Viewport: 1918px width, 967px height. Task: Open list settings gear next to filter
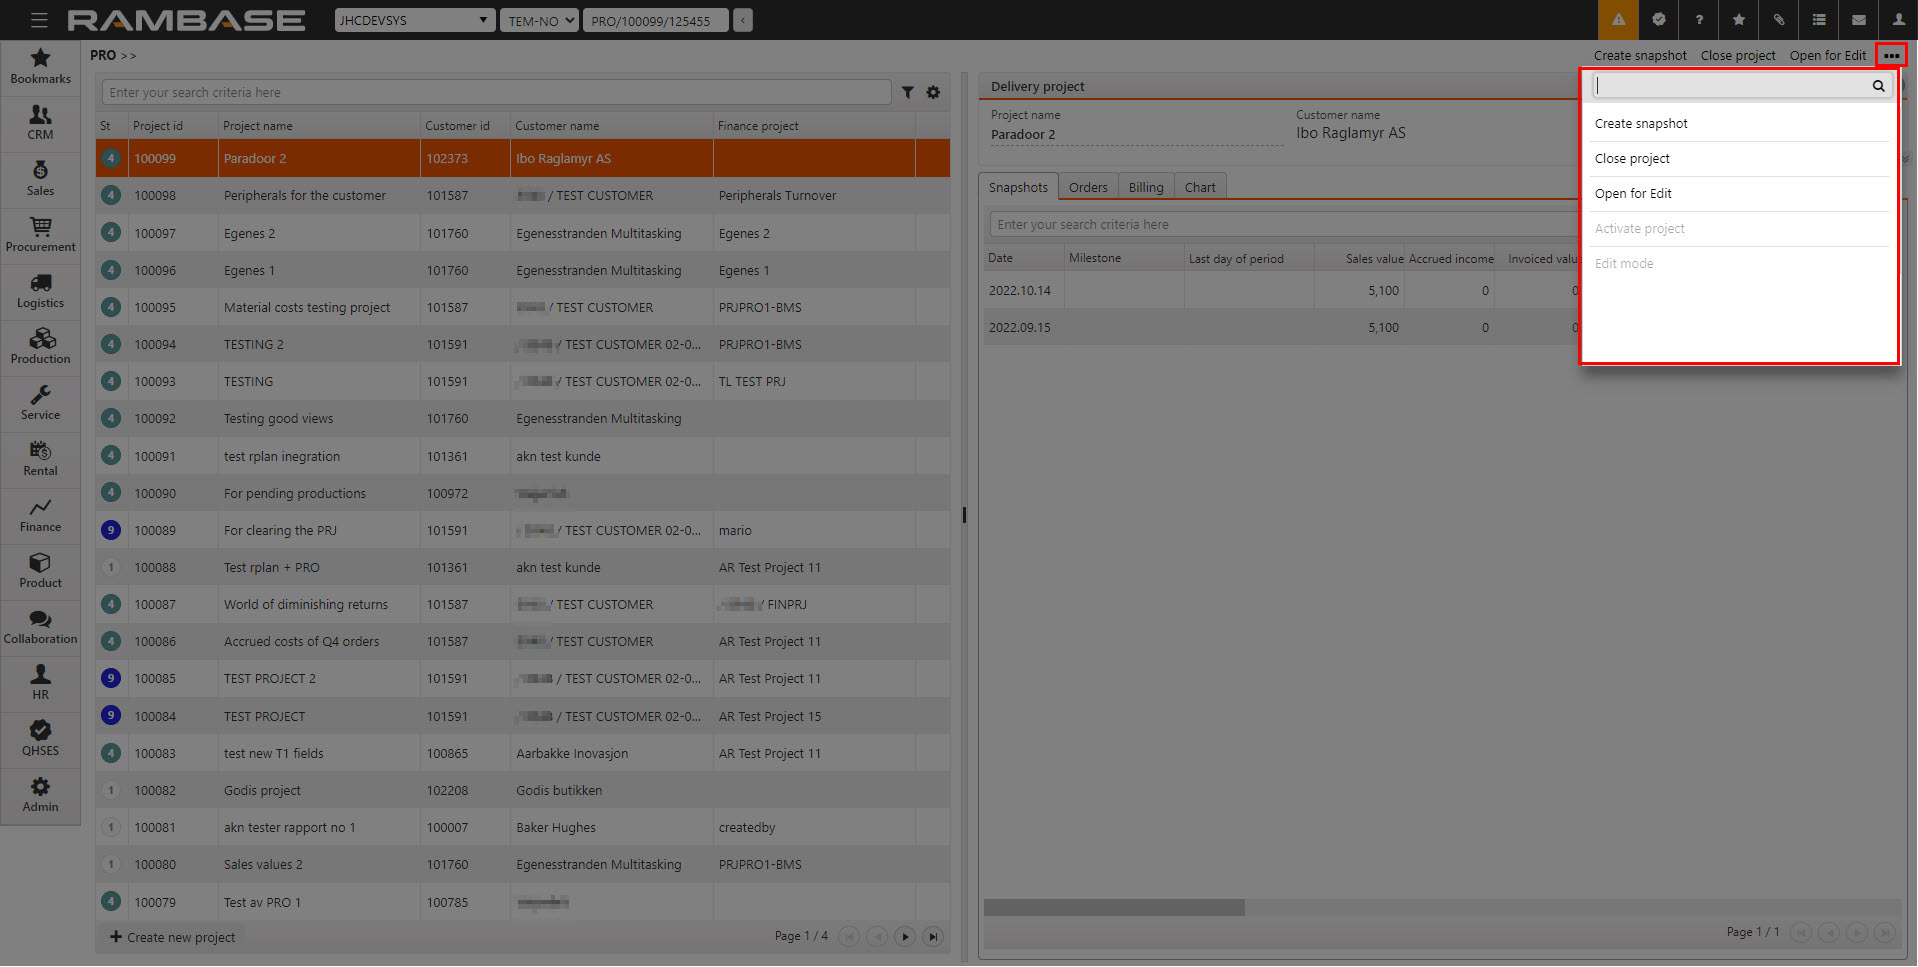point(933,93)
